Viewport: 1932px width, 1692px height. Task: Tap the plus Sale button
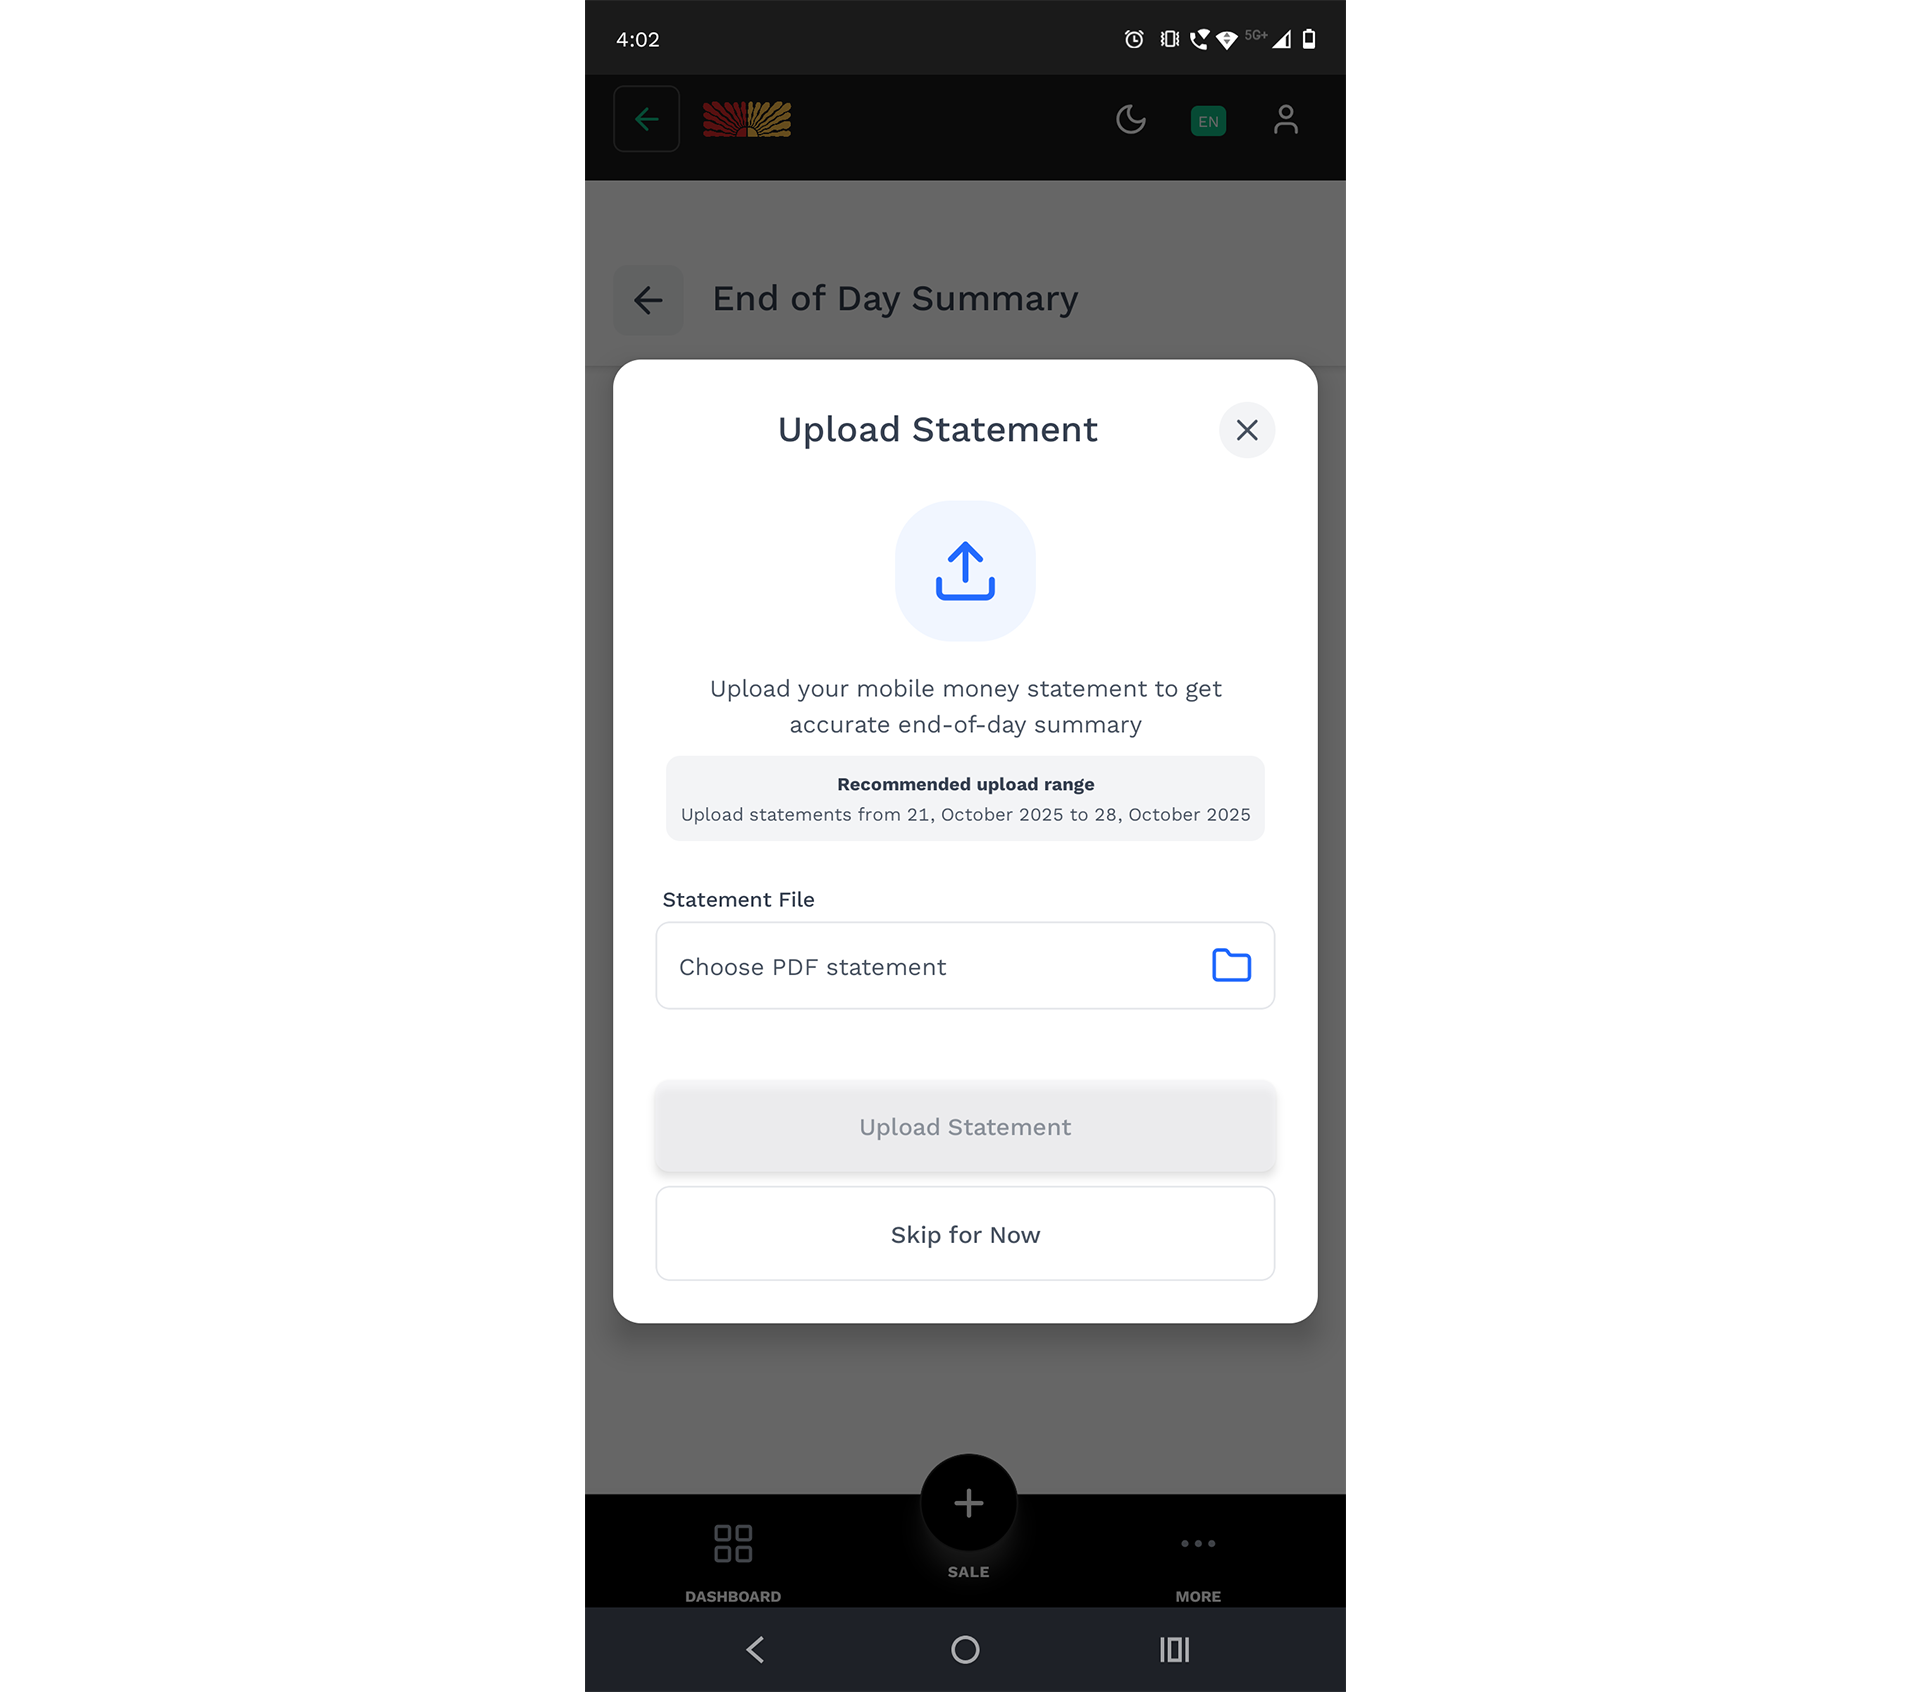968,1503
